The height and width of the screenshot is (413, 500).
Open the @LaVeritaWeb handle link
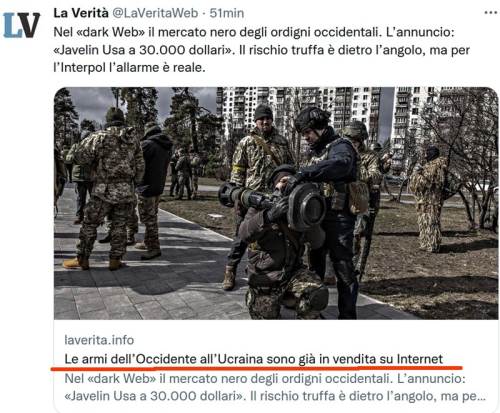pyautogui.click(x=155, y=13)
